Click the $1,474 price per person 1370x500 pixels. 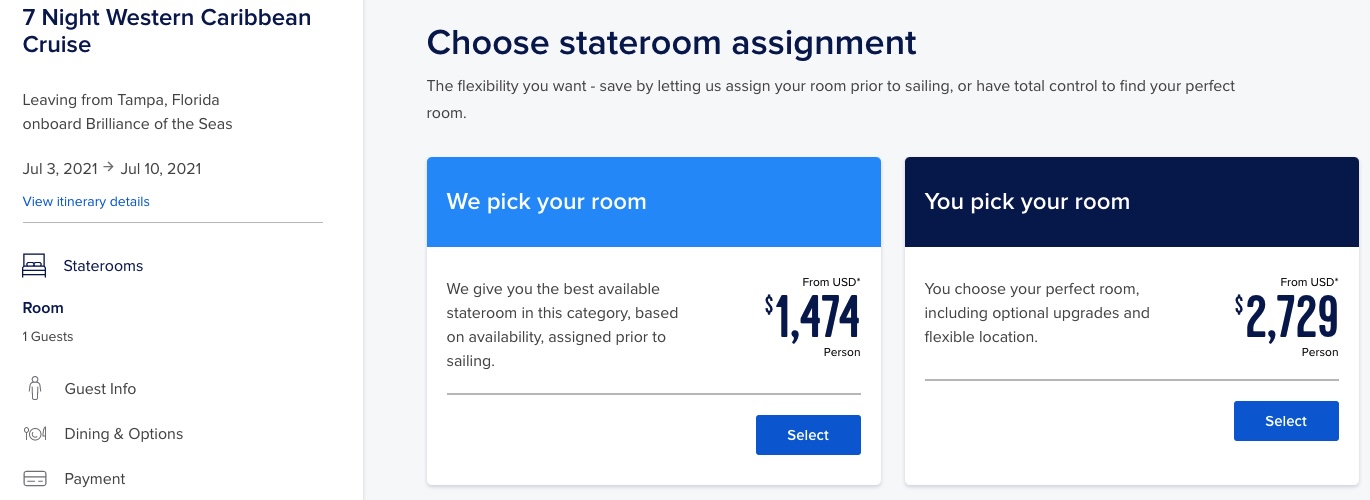813,318
